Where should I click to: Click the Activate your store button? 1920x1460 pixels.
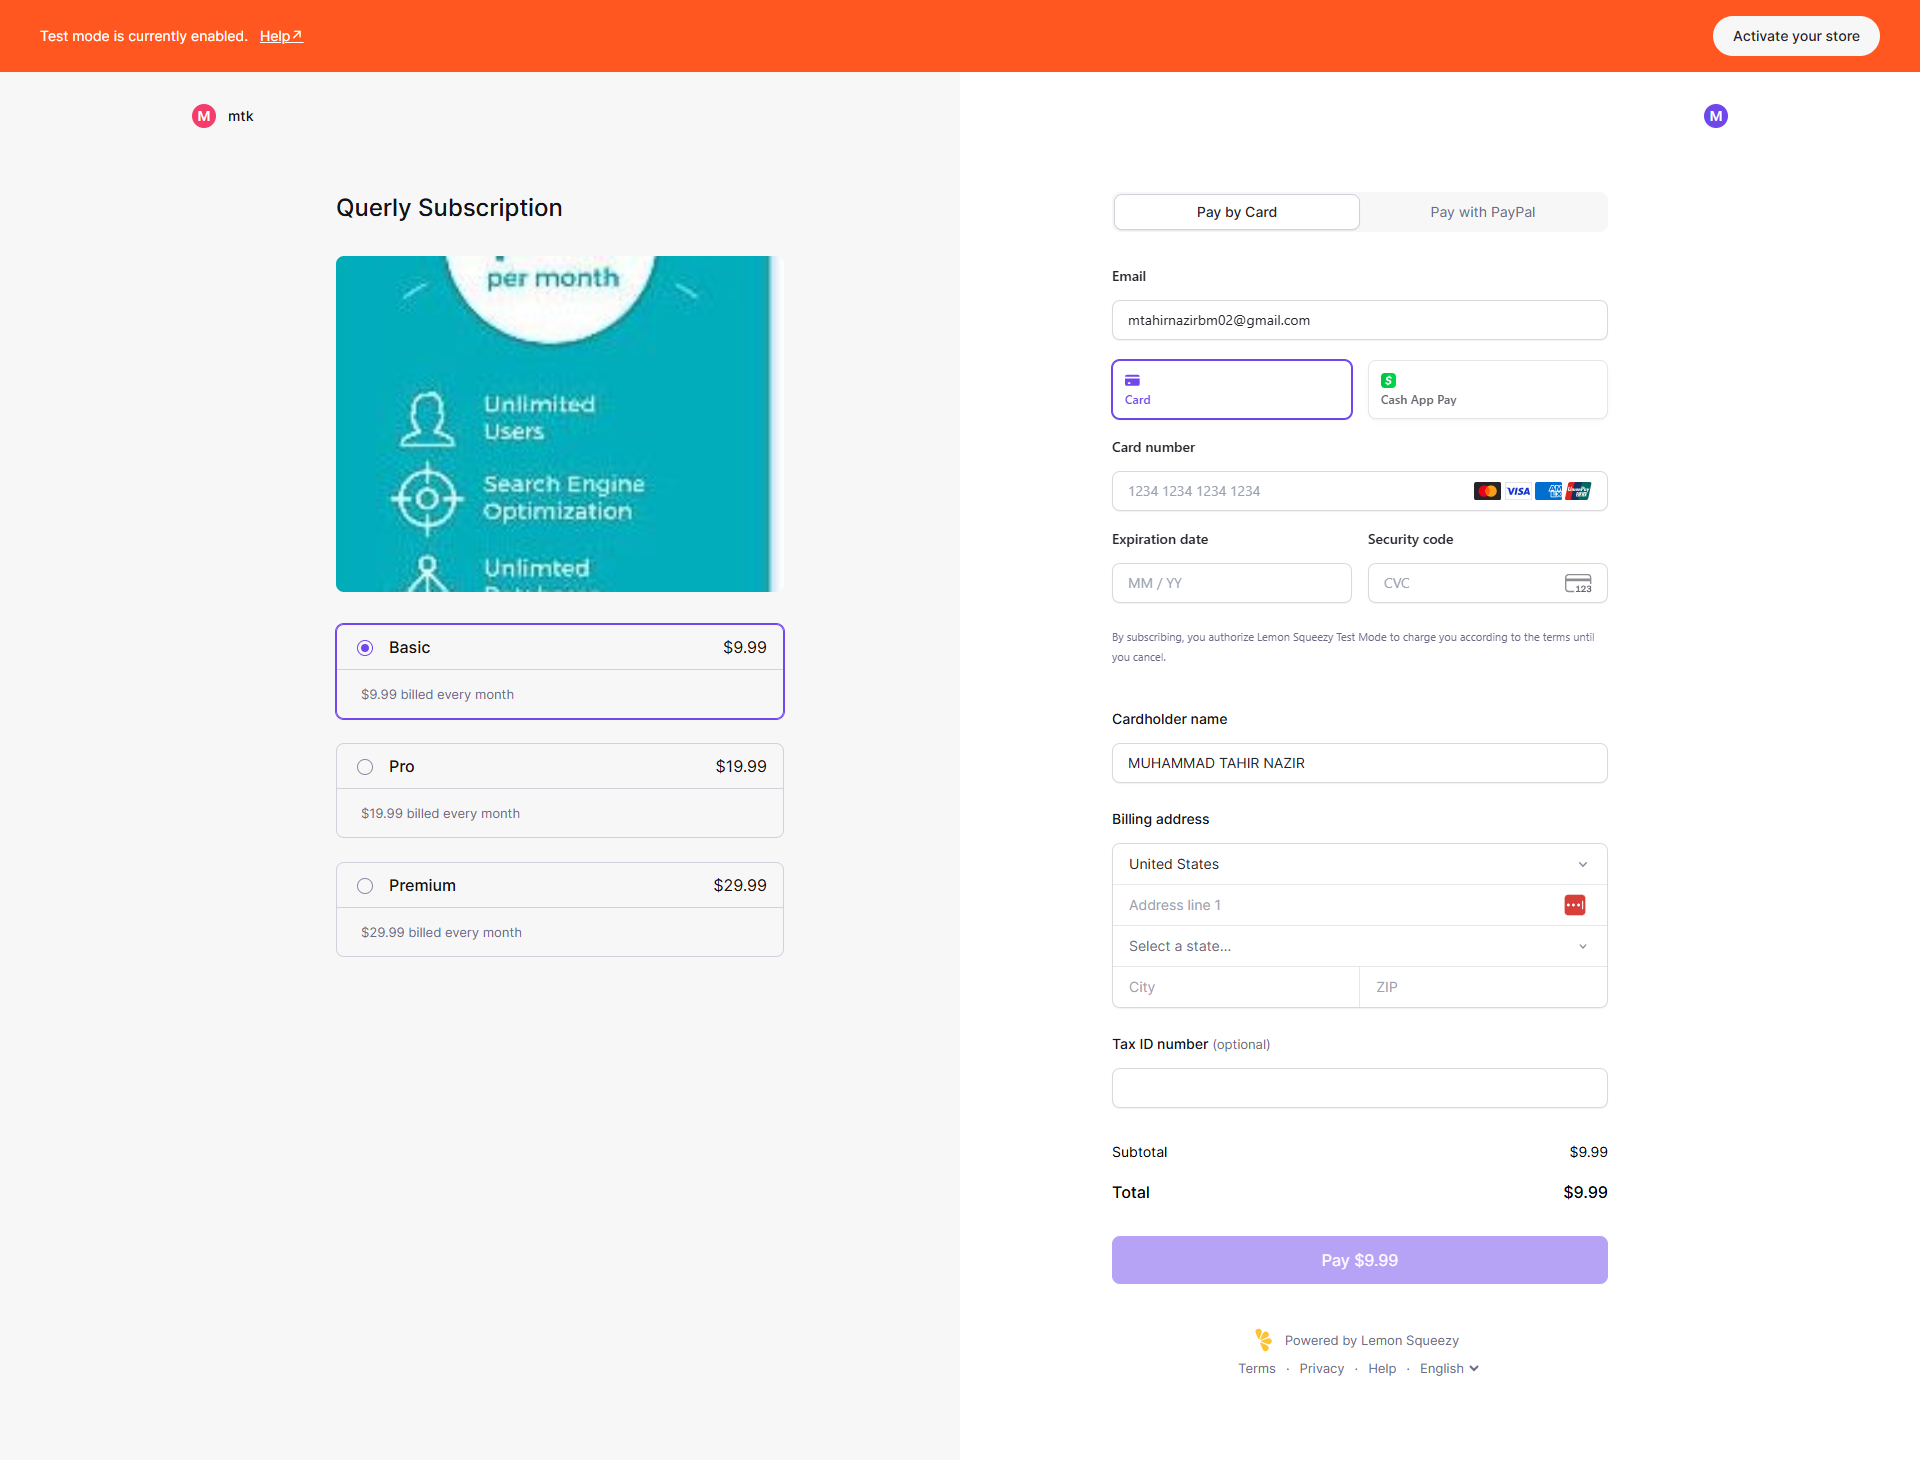(1795, 36)
